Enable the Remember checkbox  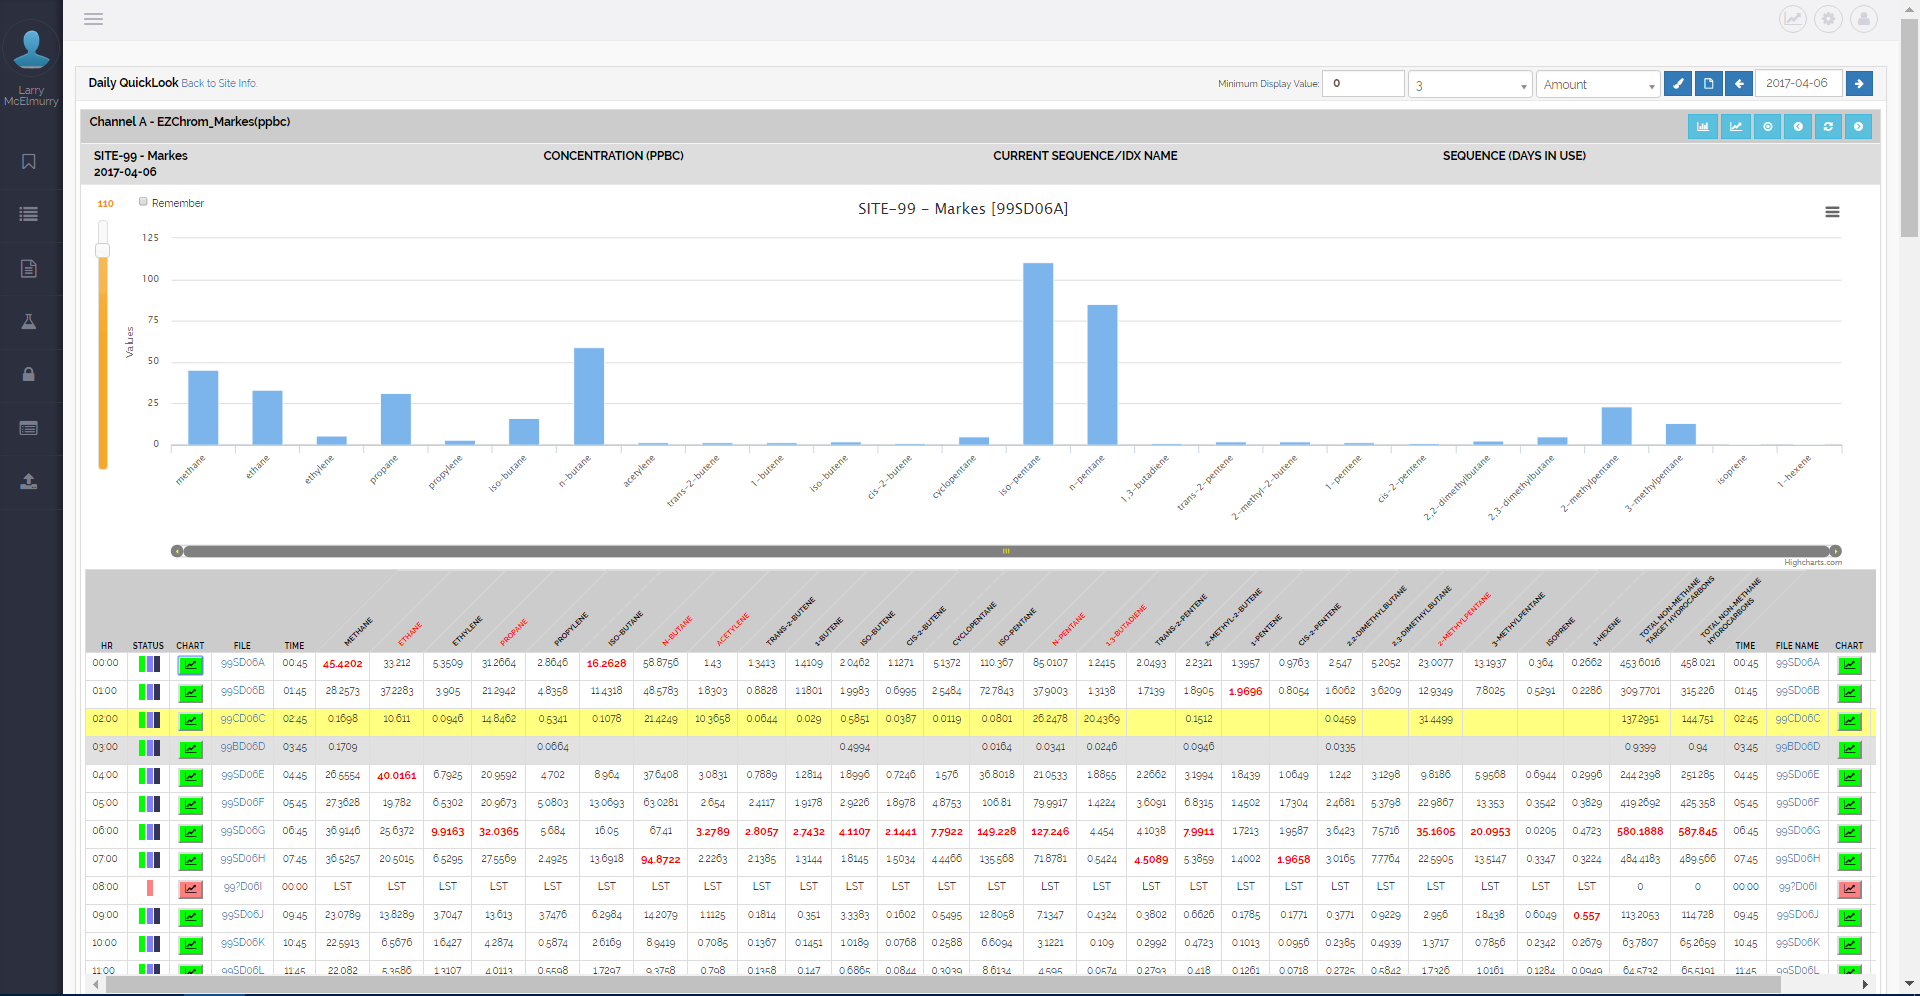tap(144, 202)
